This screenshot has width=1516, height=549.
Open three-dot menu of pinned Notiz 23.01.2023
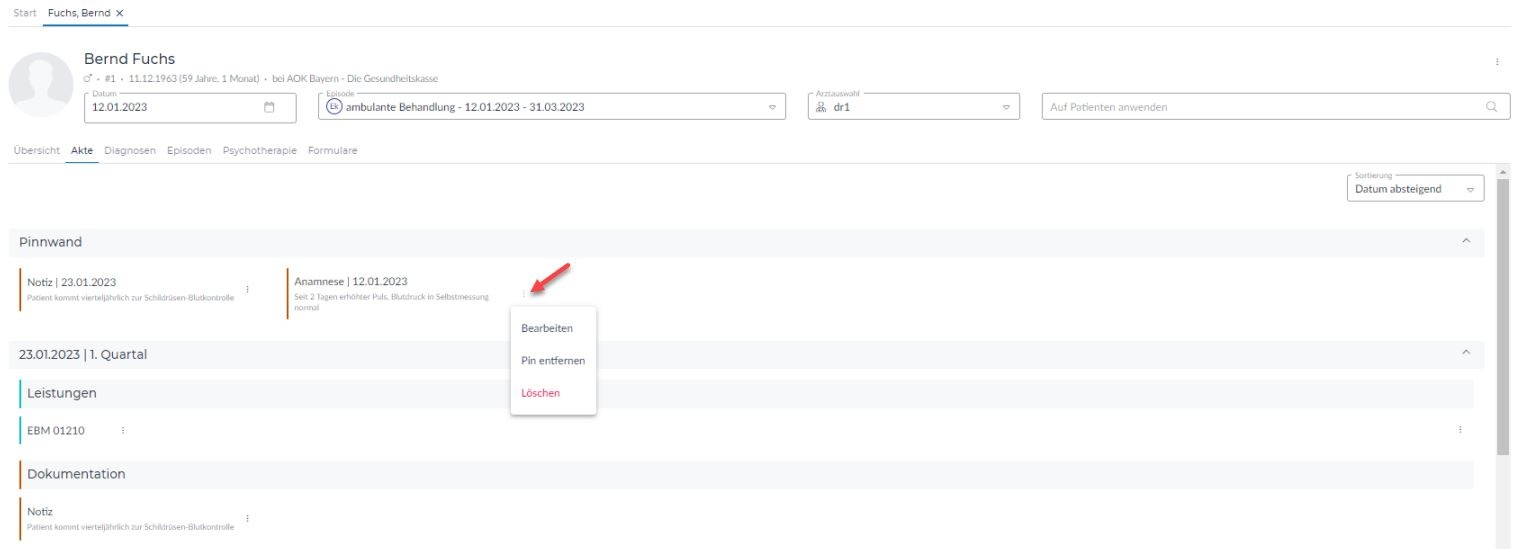(x=247, y=289)
